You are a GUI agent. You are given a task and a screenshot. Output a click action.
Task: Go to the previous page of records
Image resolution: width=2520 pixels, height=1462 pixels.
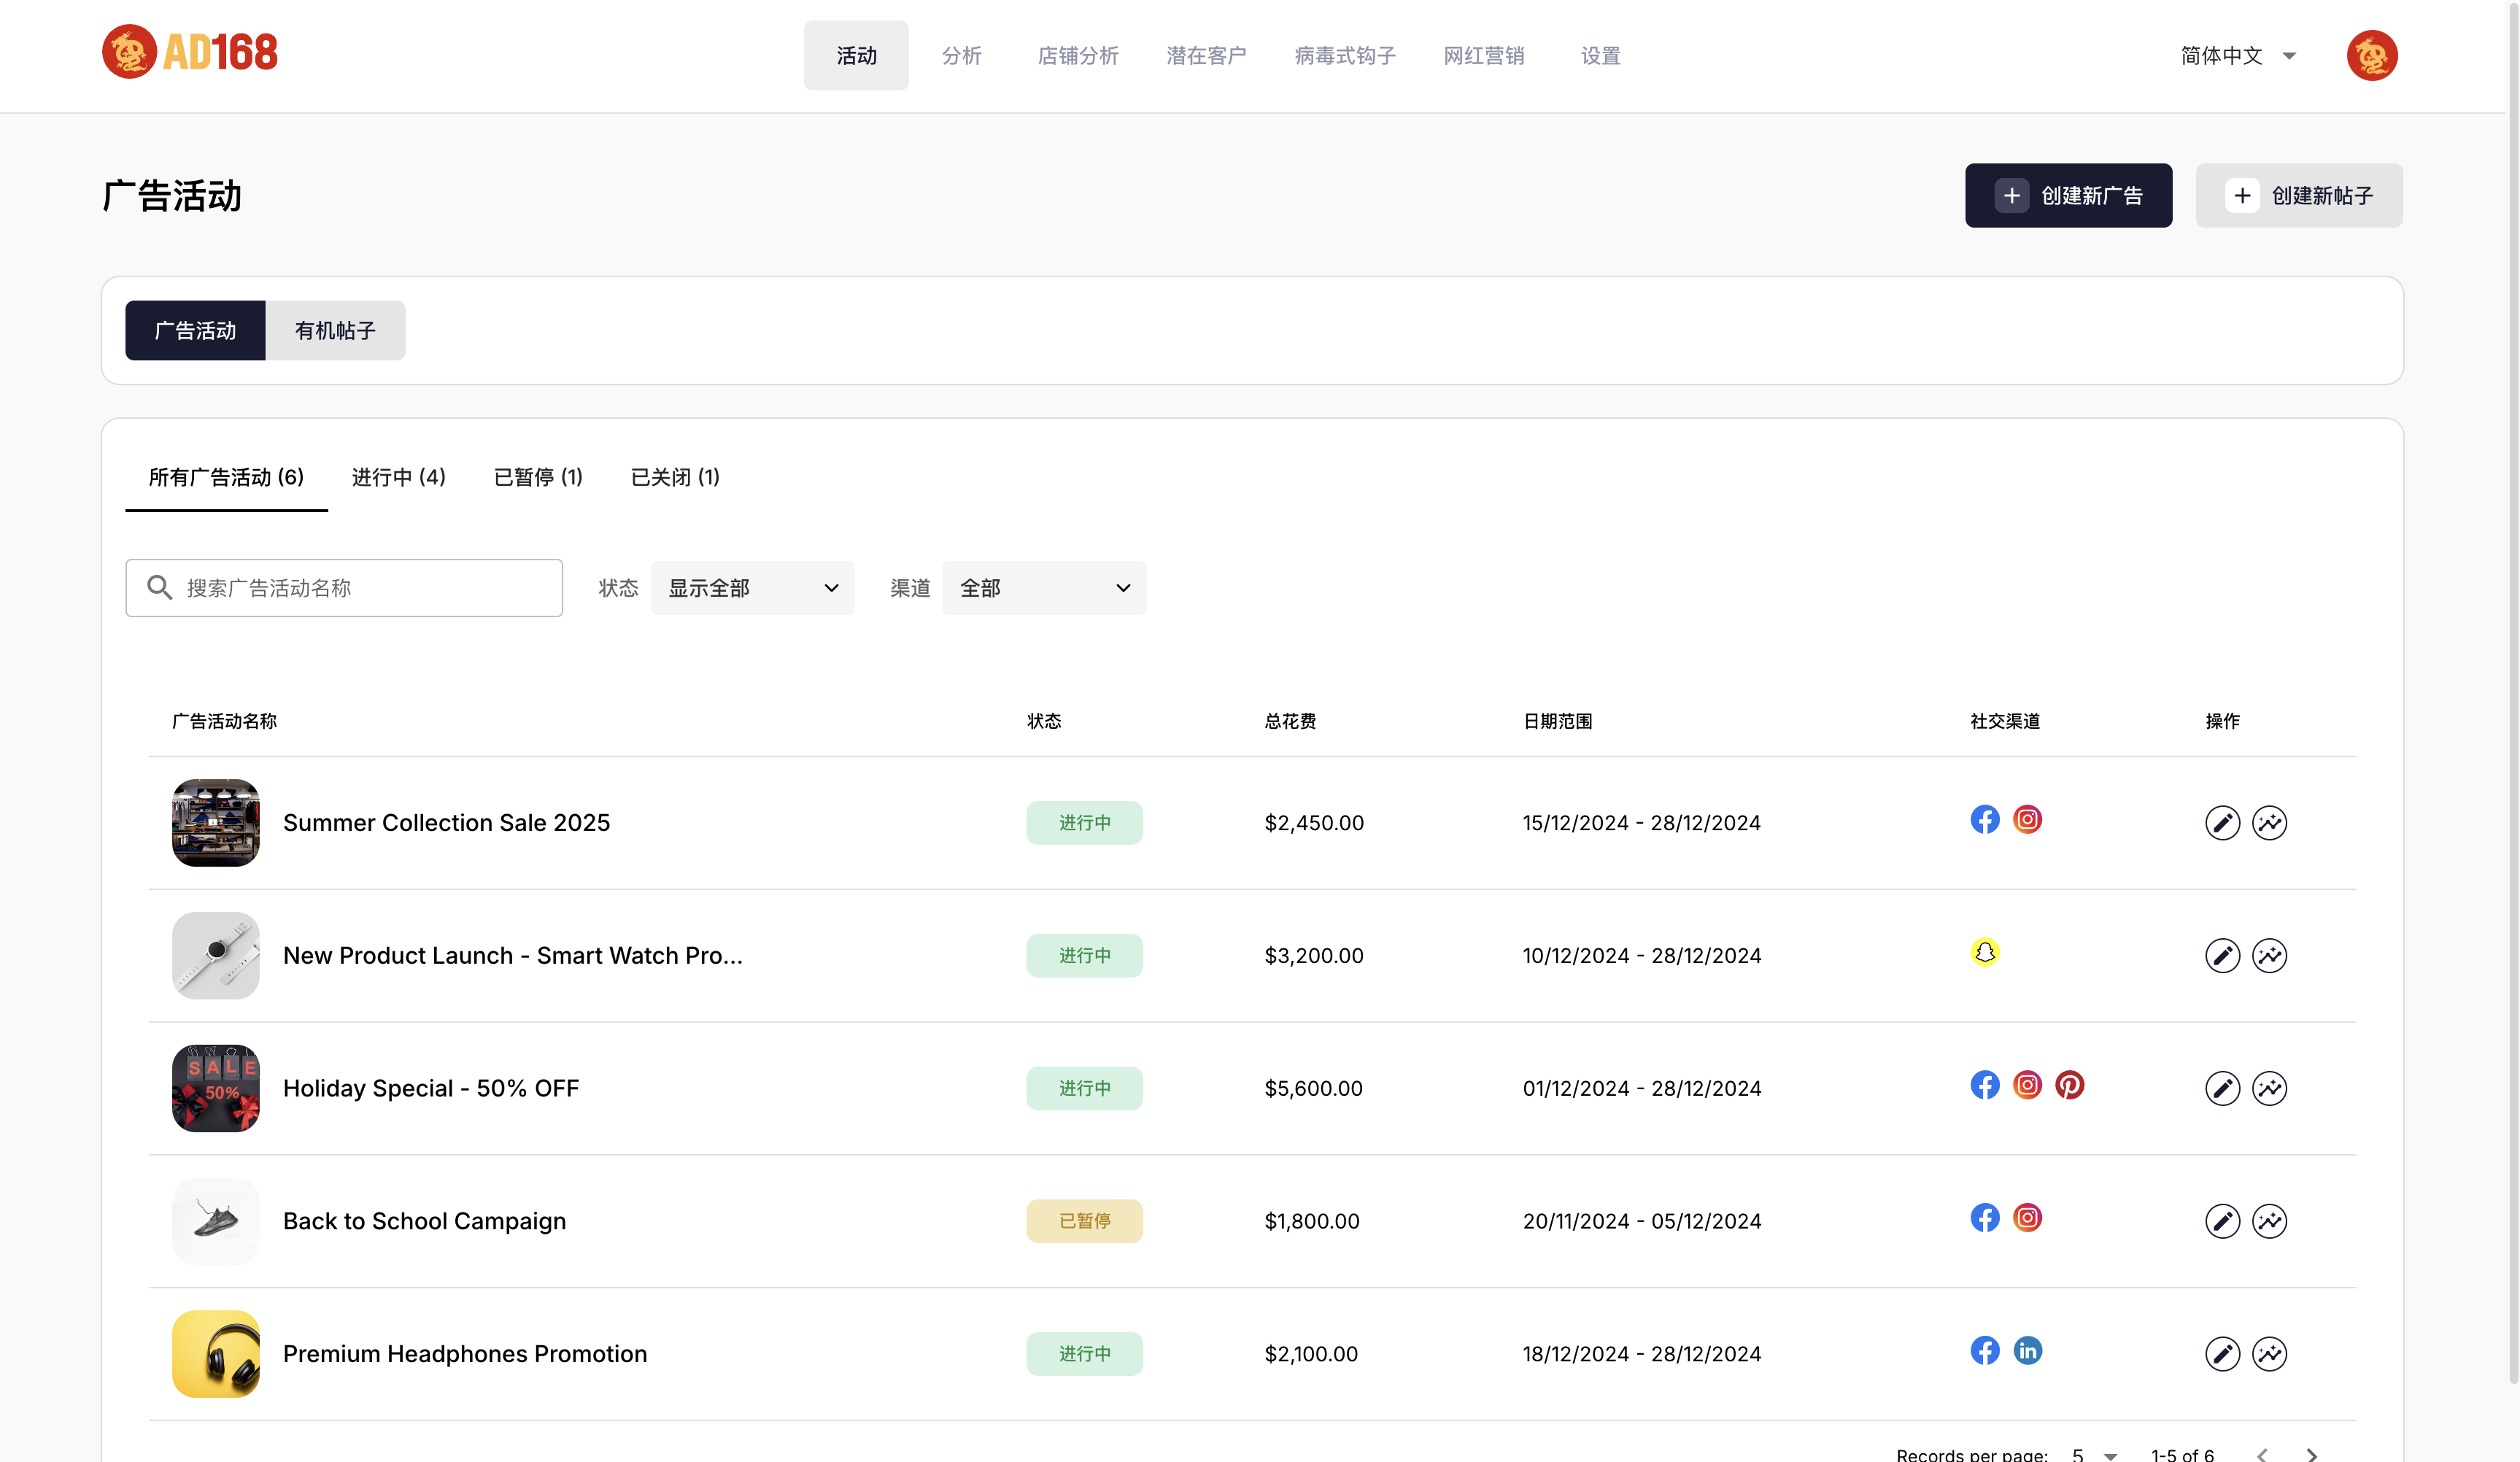[2262, 1455]
